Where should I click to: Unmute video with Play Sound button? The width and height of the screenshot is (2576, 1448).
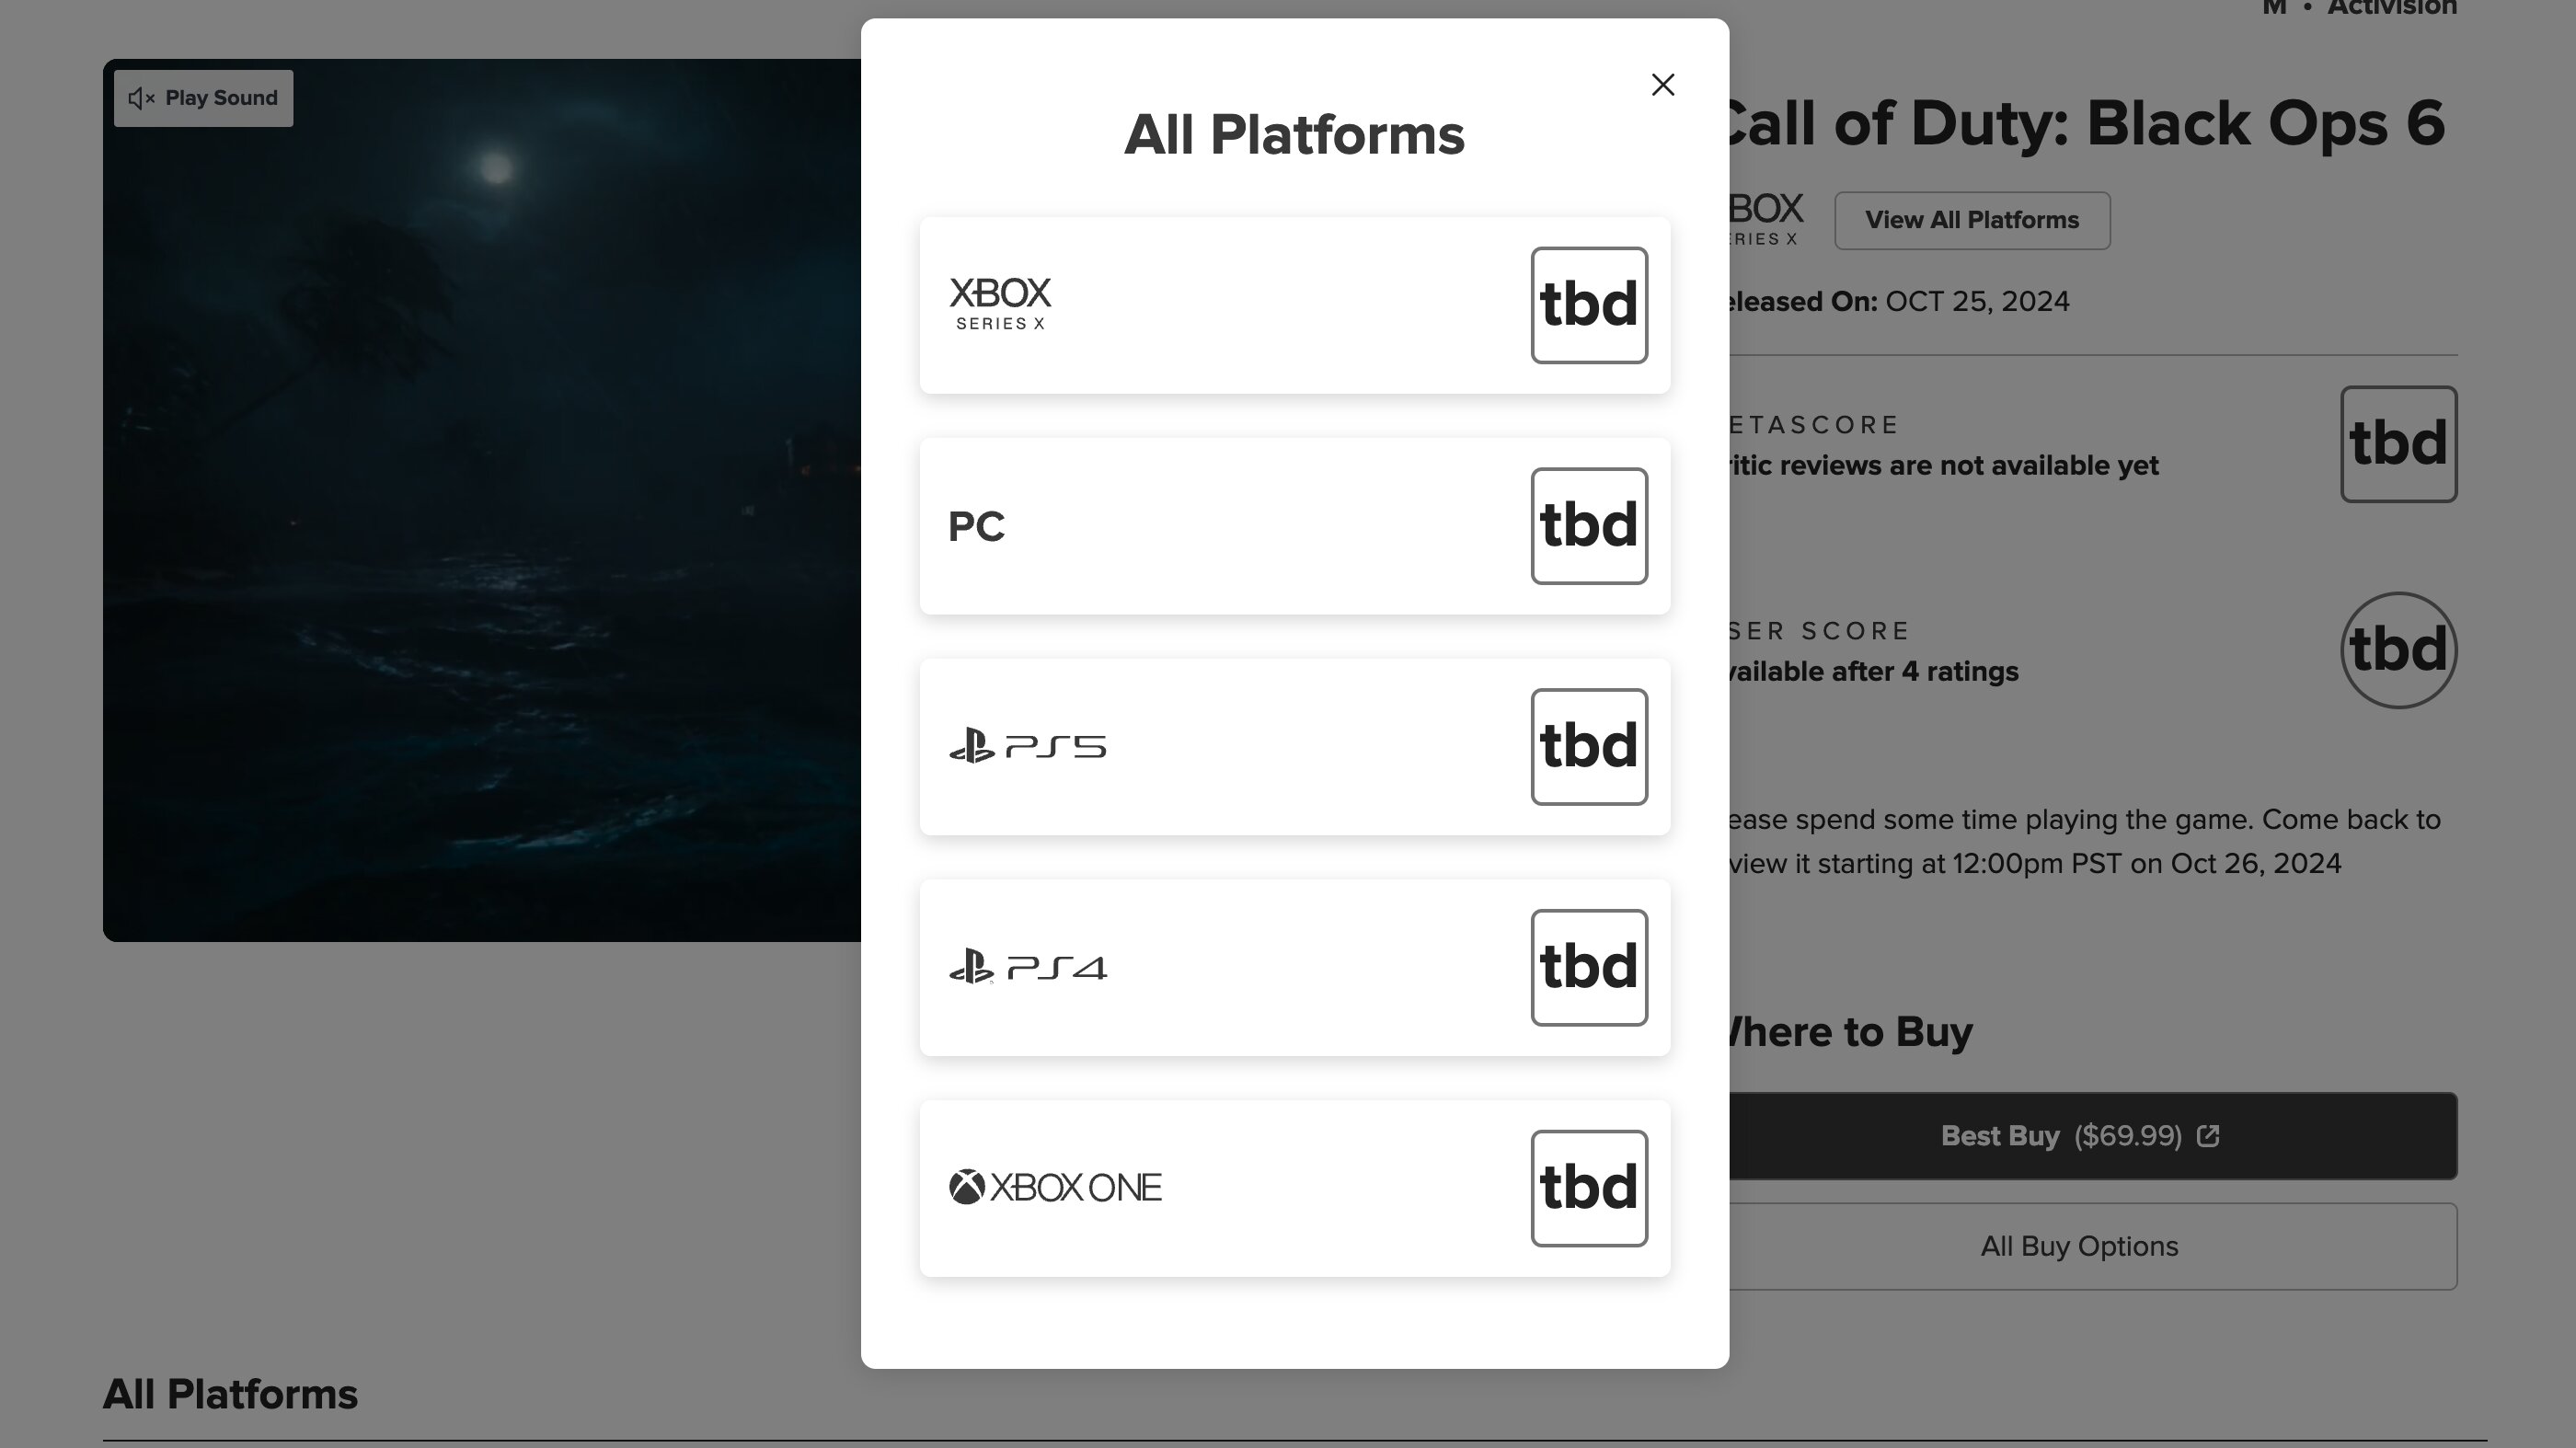click(x=203, y=98)
